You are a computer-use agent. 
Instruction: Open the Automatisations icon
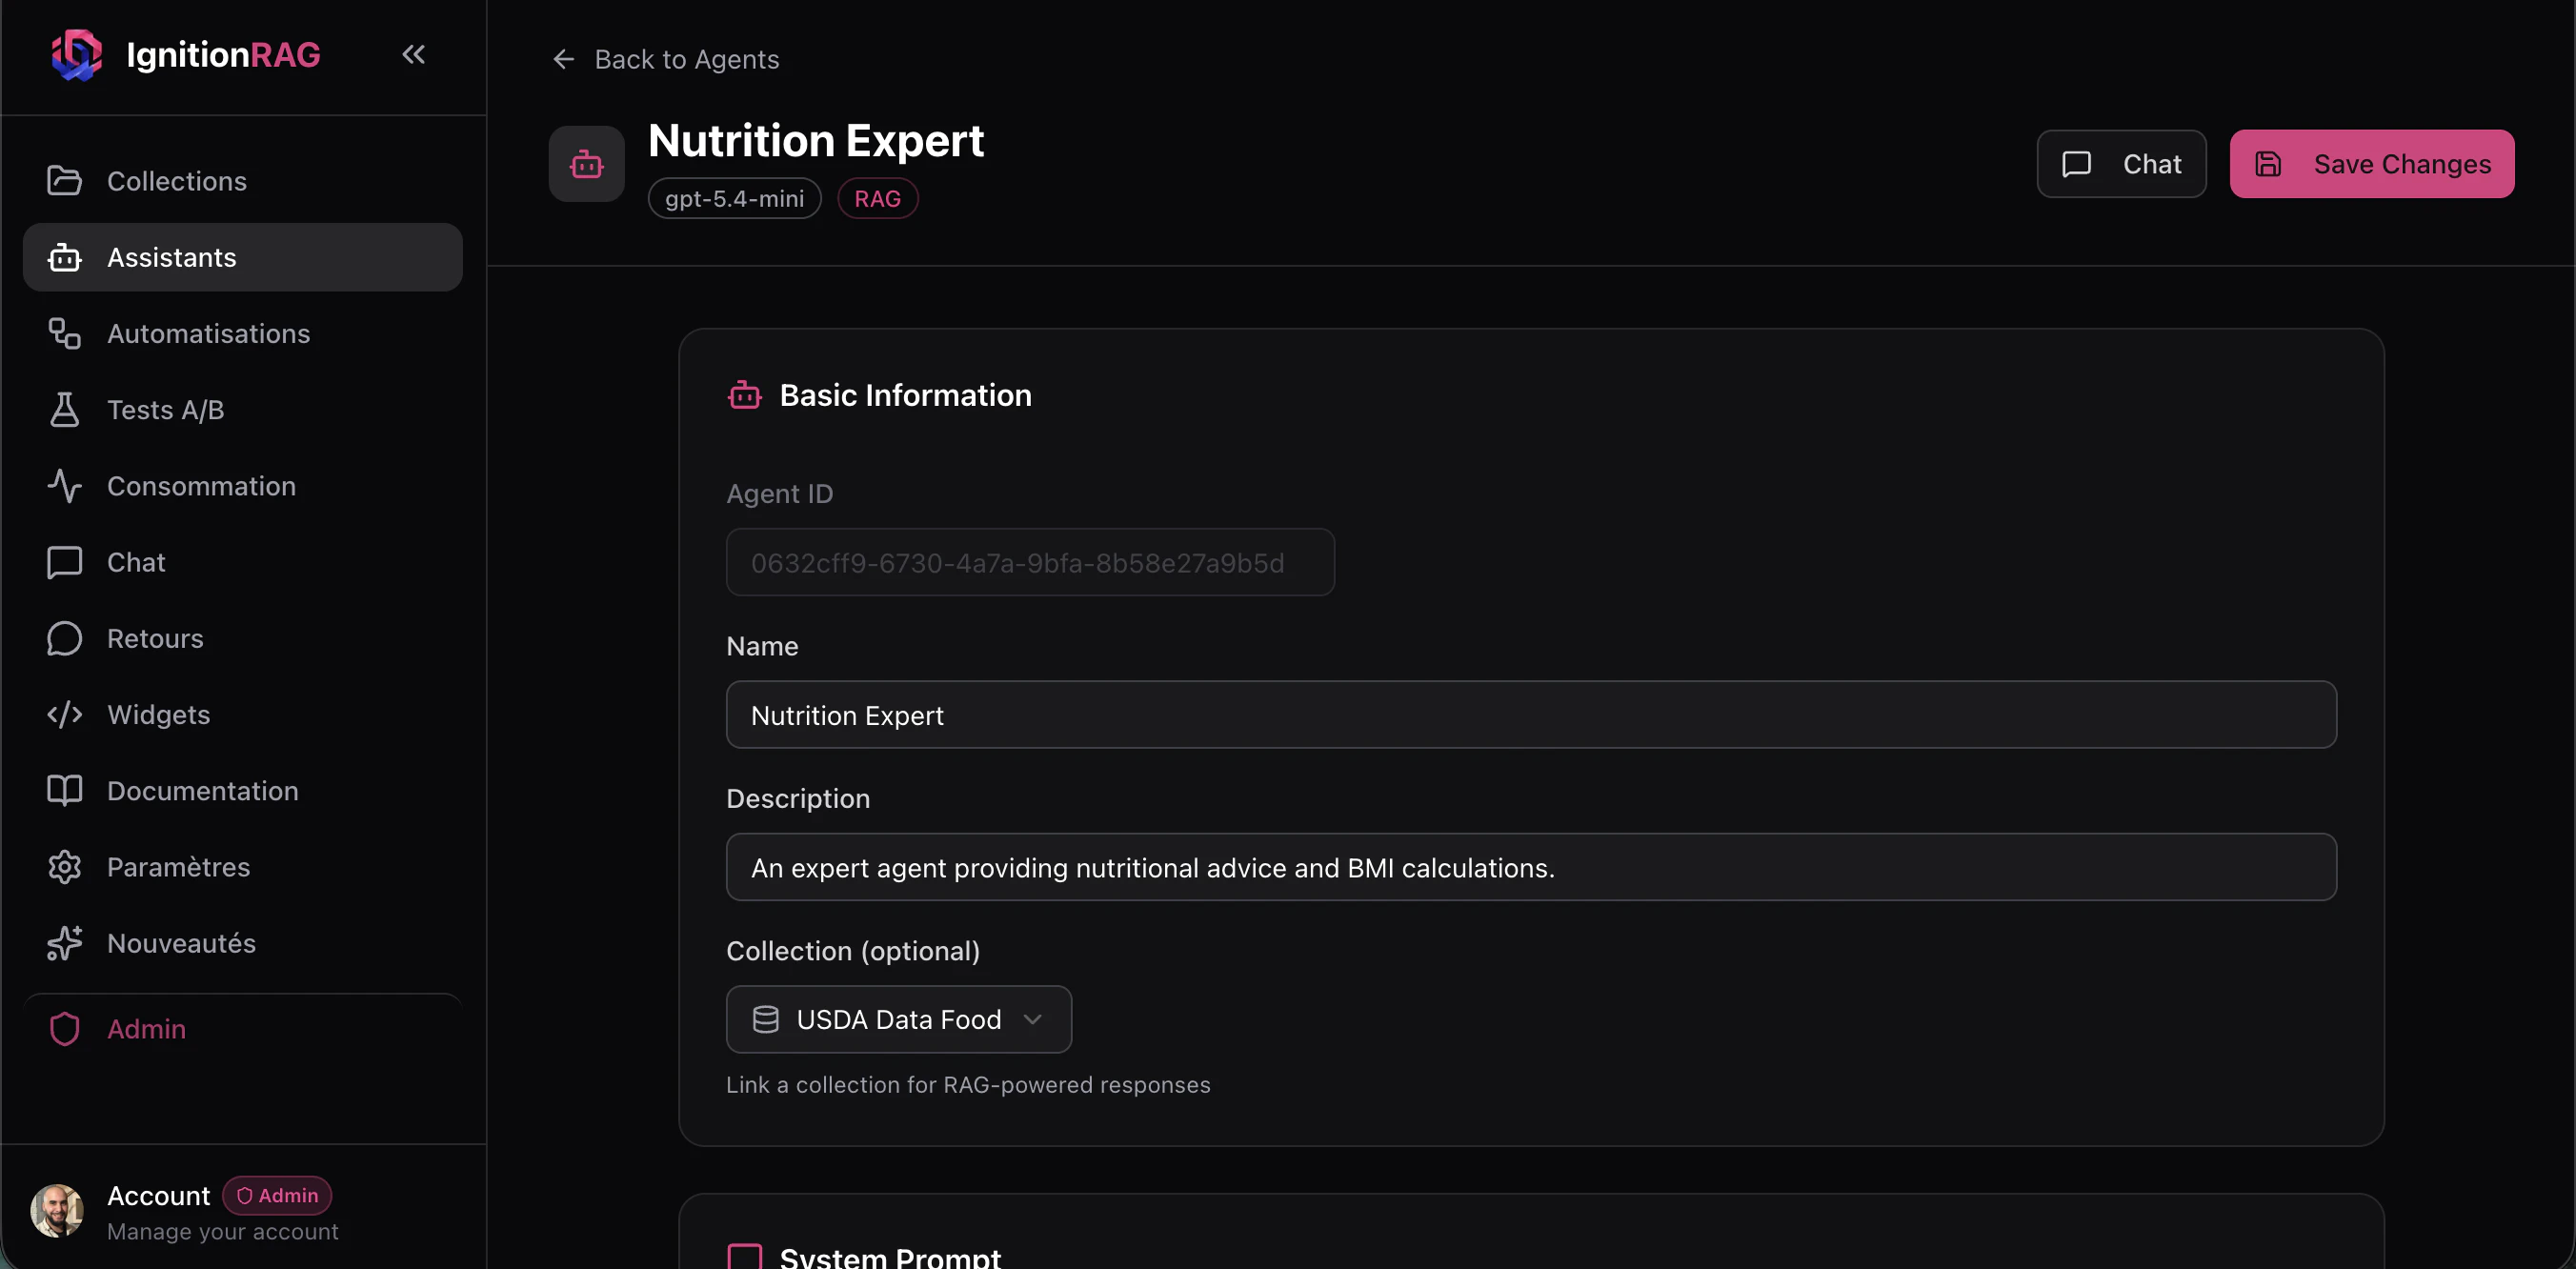(x=64, y=333)
